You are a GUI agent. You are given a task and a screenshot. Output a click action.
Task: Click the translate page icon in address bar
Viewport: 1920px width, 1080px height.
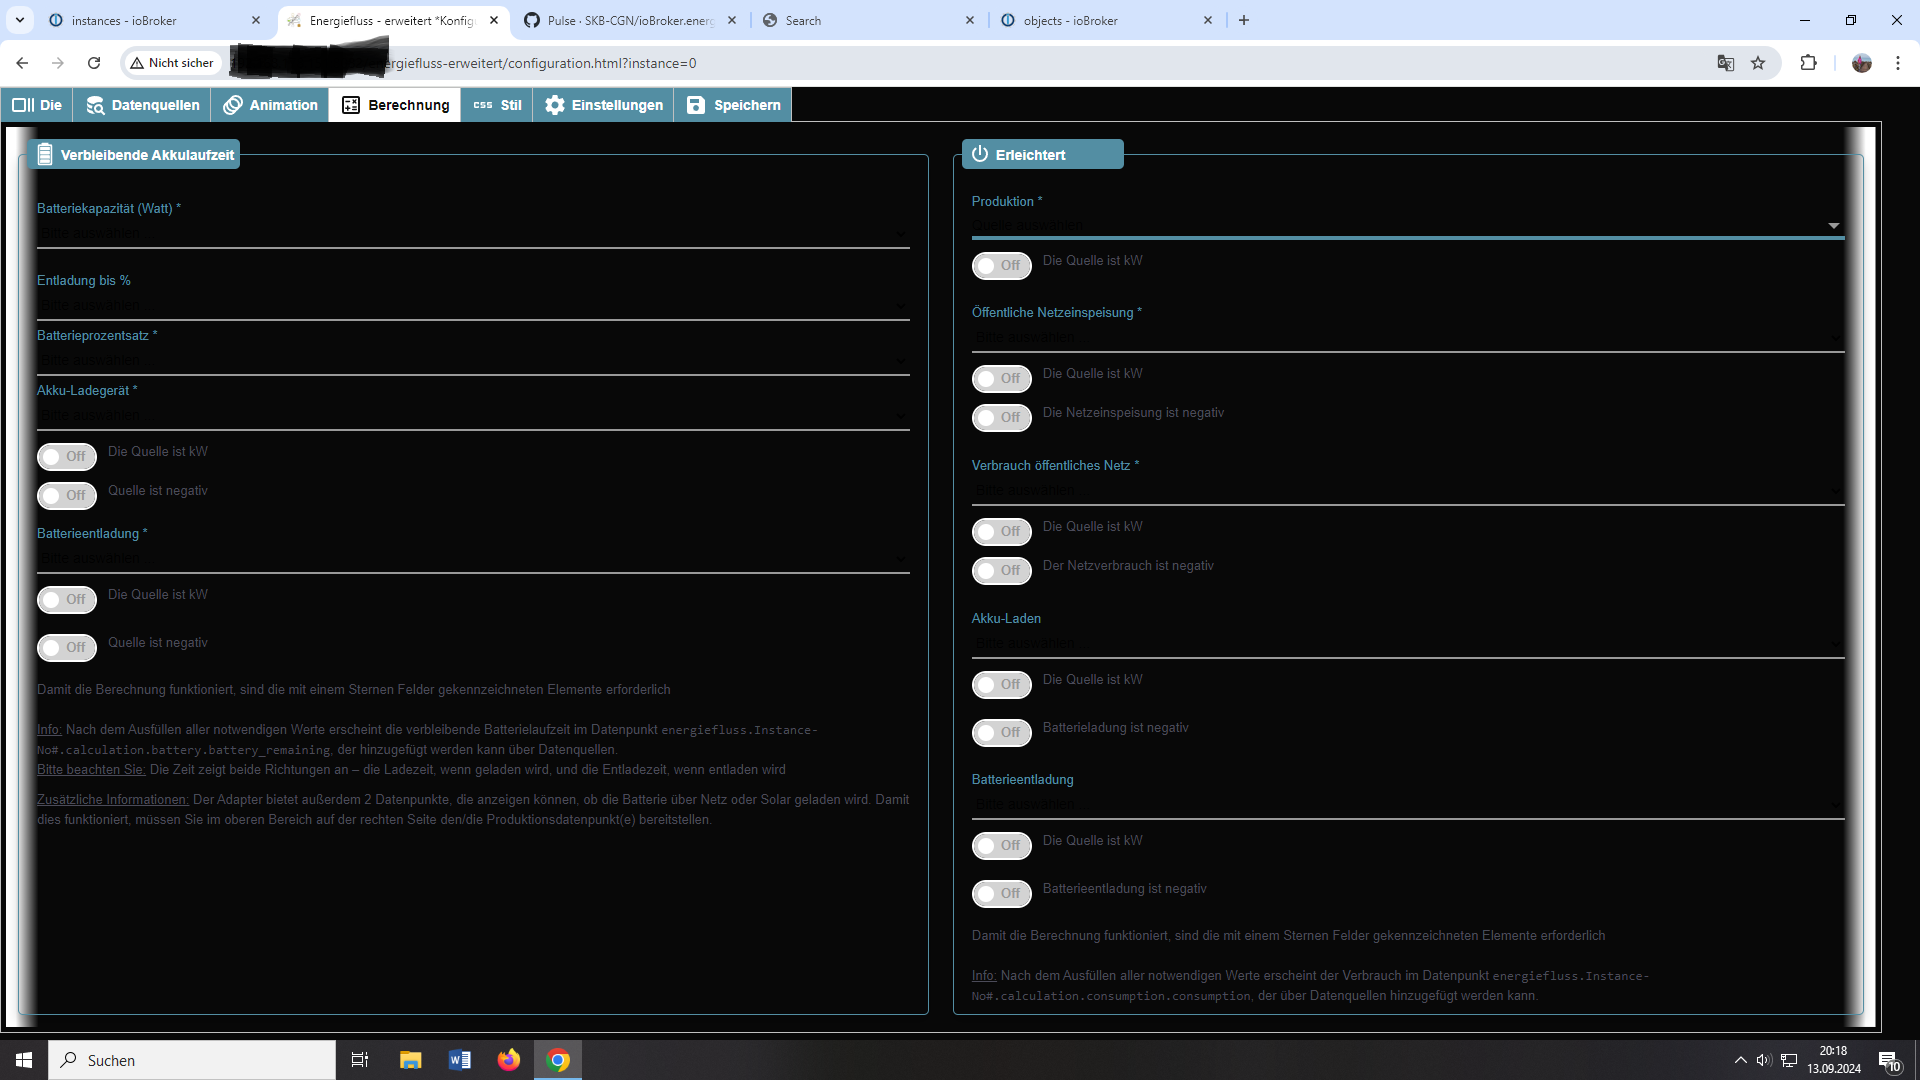[1725, 63]
